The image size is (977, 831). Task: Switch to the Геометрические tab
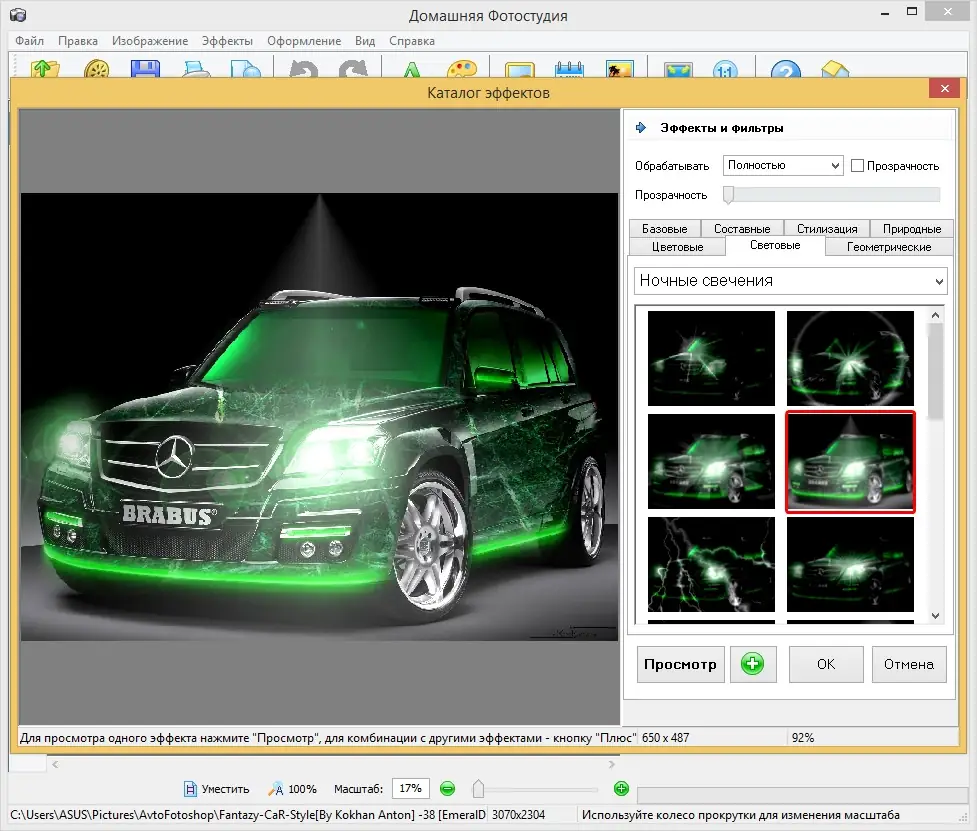coord(888,247)
